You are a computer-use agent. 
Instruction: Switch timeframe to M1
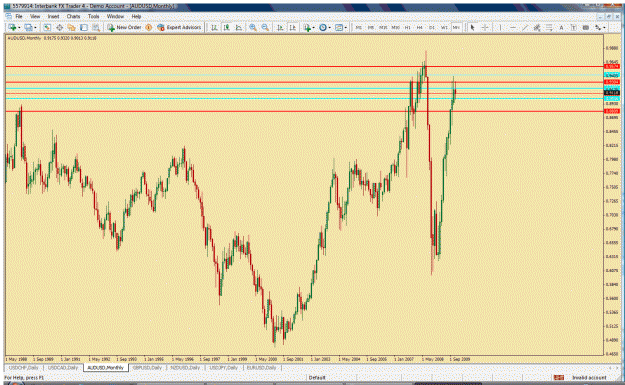[x=359, y=28]
